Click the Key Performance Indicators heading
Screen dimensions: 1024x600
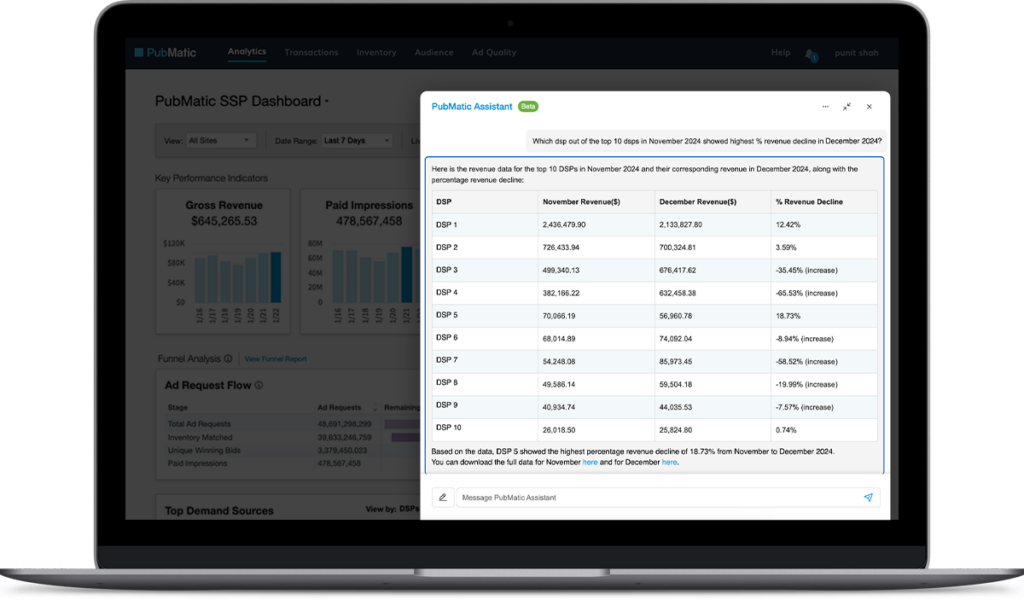[211, 178]
